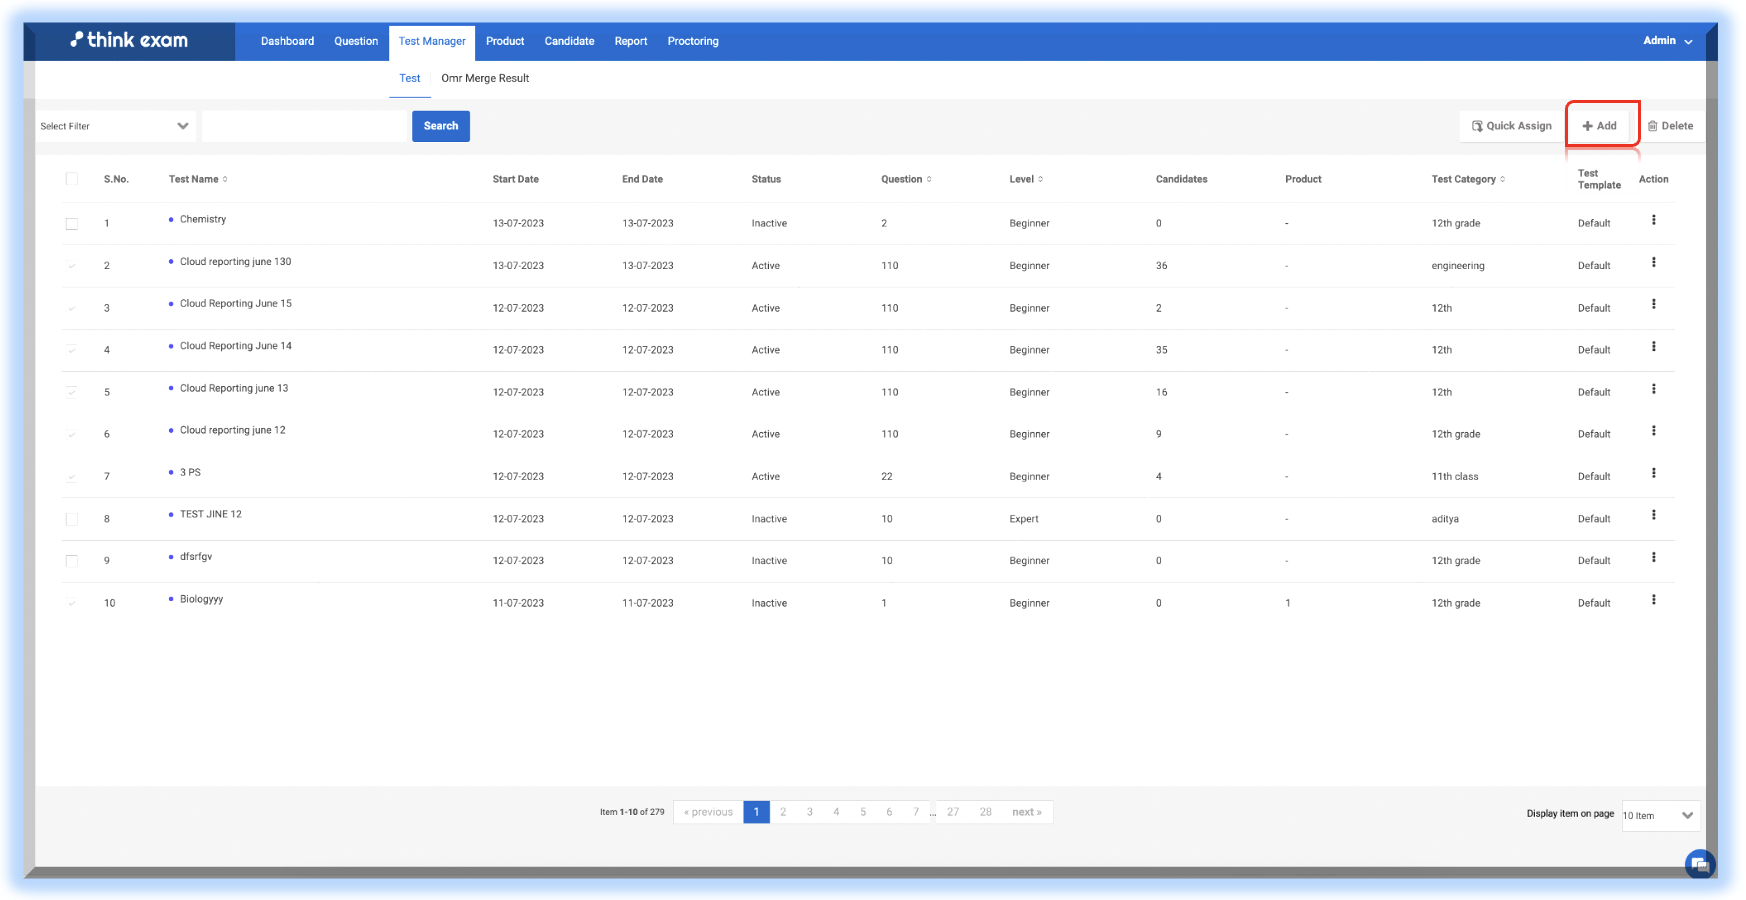This screenshot has height=900, width=1746.
Task: Open the Candidate menu
Action: click(x=569, y=41)
